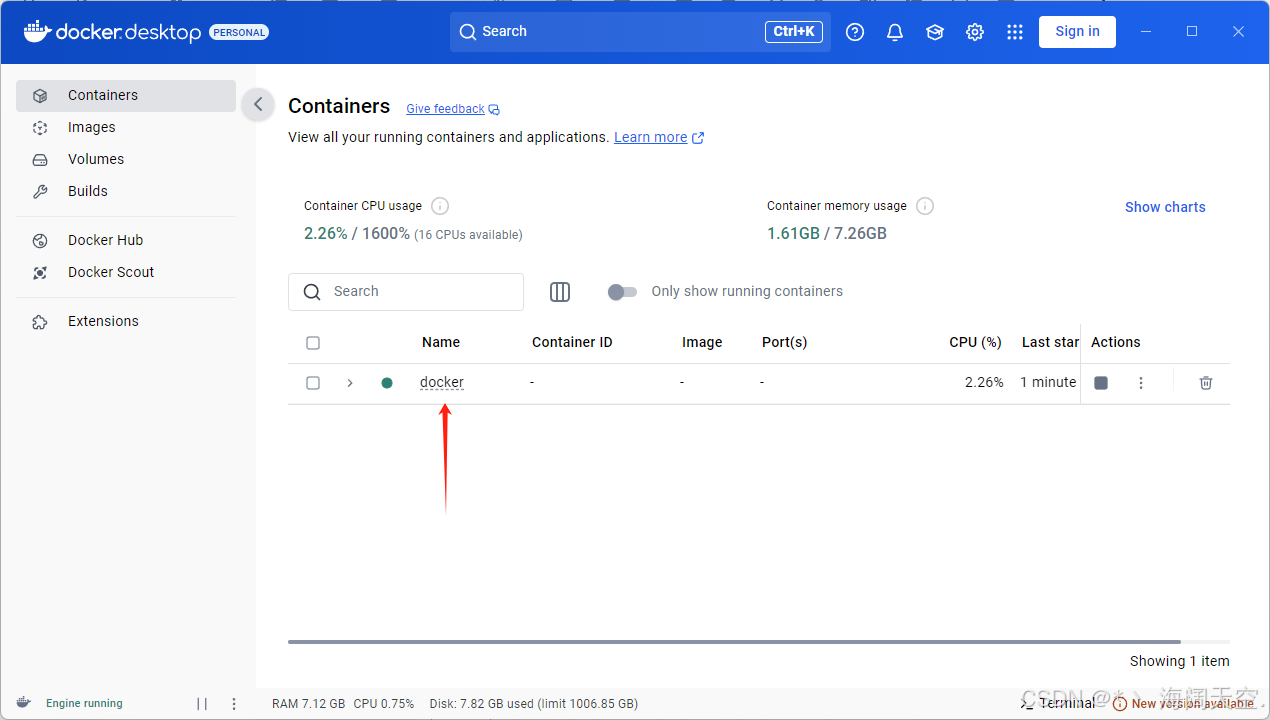Toggle Only show running containers switch

point(622,292)
